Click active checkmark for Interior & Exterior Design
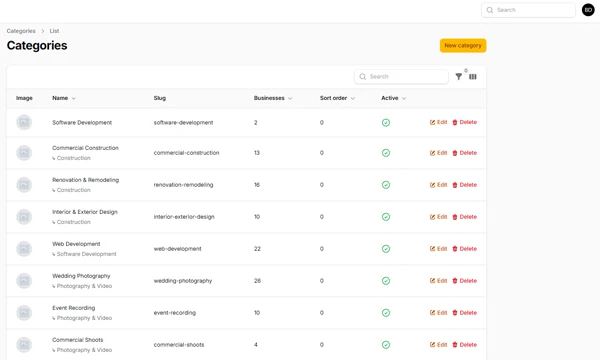Screen dimensions: 600x360 (386, 217)
